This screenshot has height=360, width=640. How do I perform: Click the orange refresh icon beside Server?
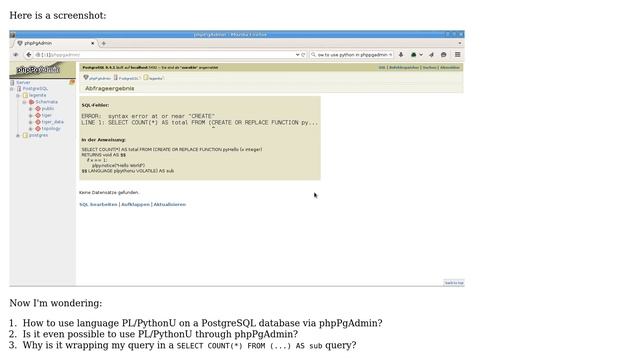click(x=72, y=82)
